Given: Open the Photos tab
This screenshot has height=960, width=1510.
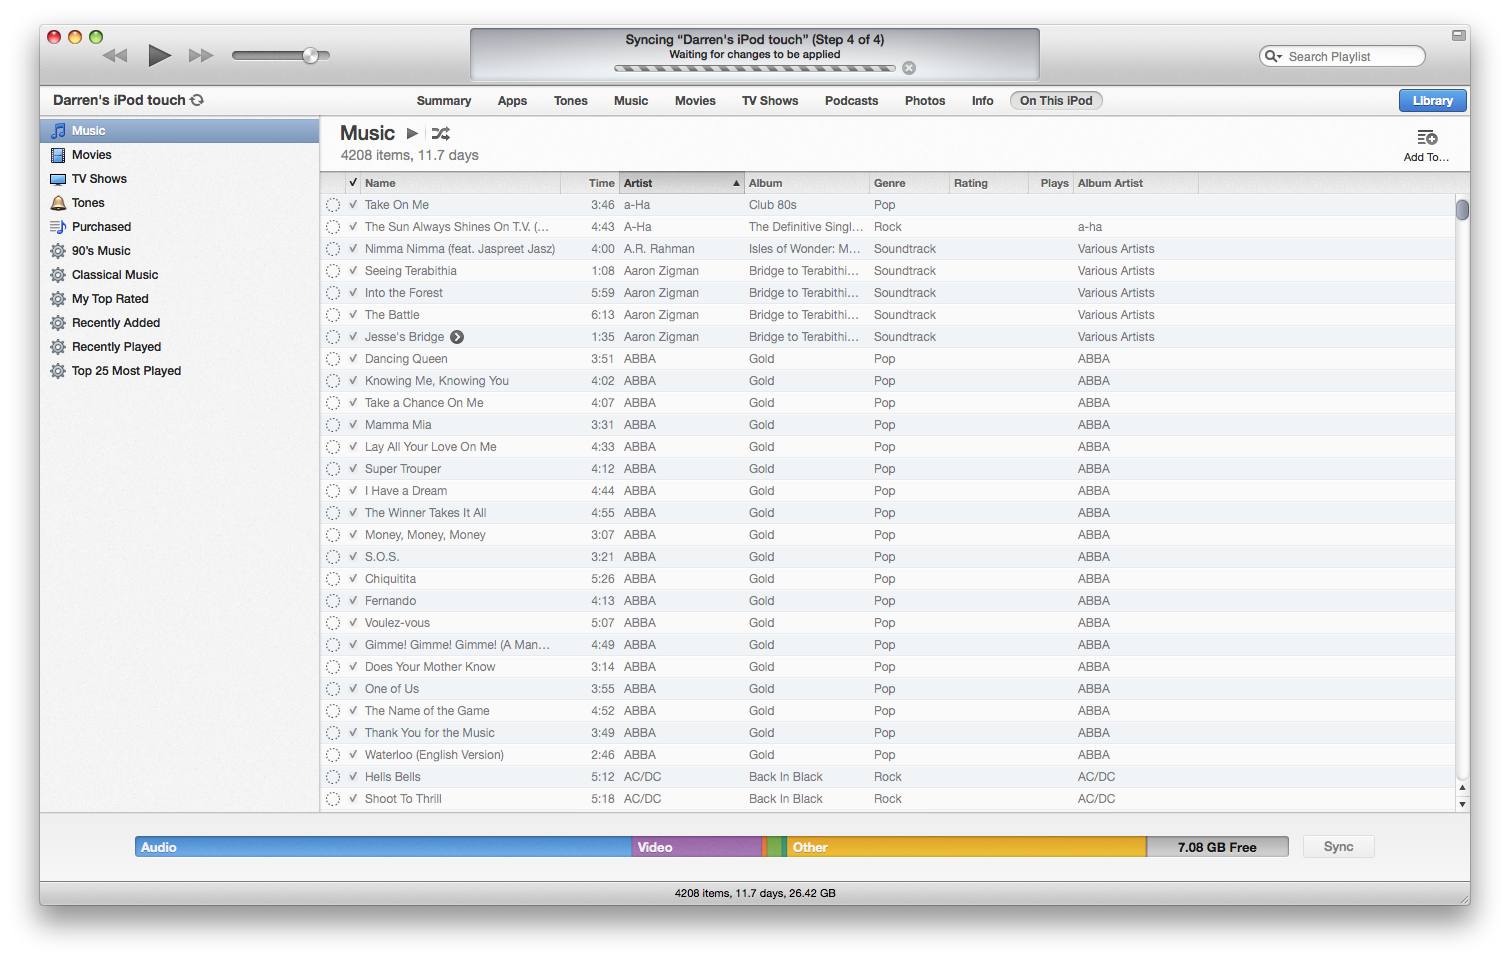Looking at the screenshot, I should [925, 101].
